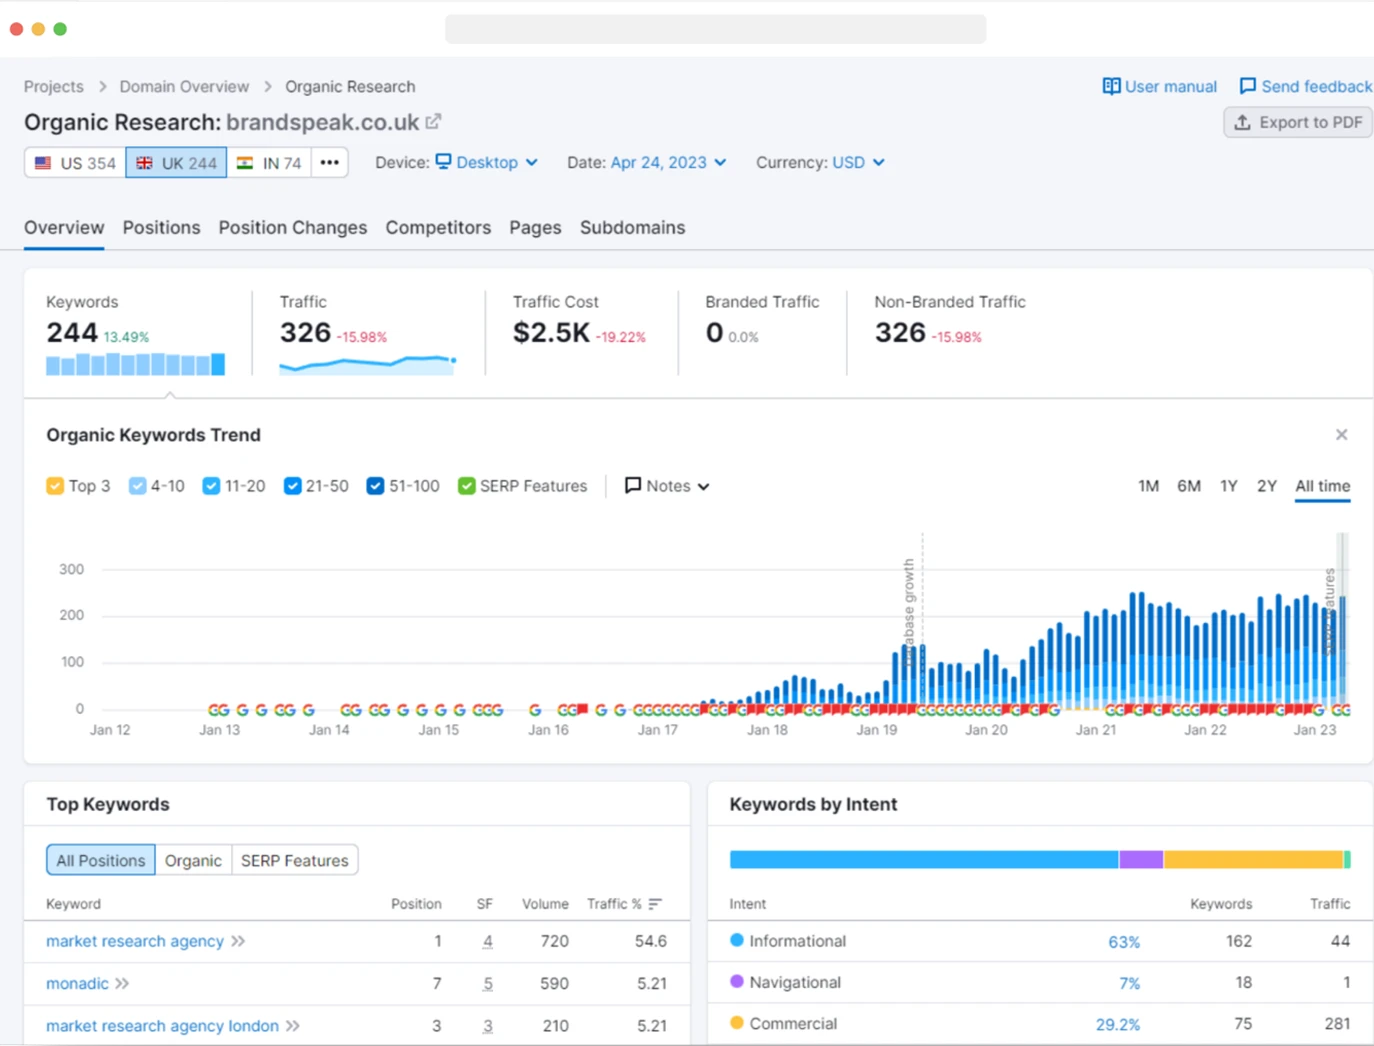Open the market research agency keyword link

pyautogui.click(x=135, y=941)
